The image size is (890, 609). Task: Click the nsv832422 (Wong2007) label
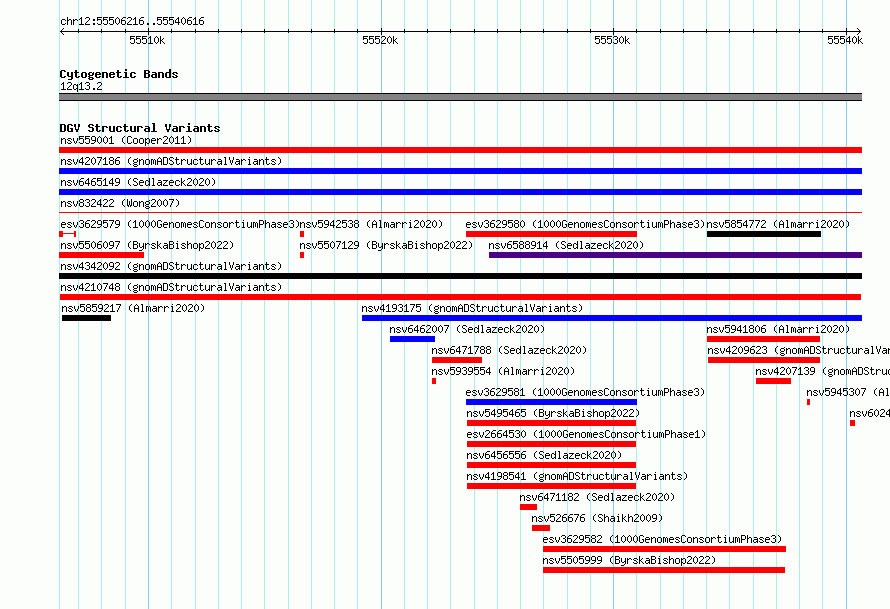(120, 203)
